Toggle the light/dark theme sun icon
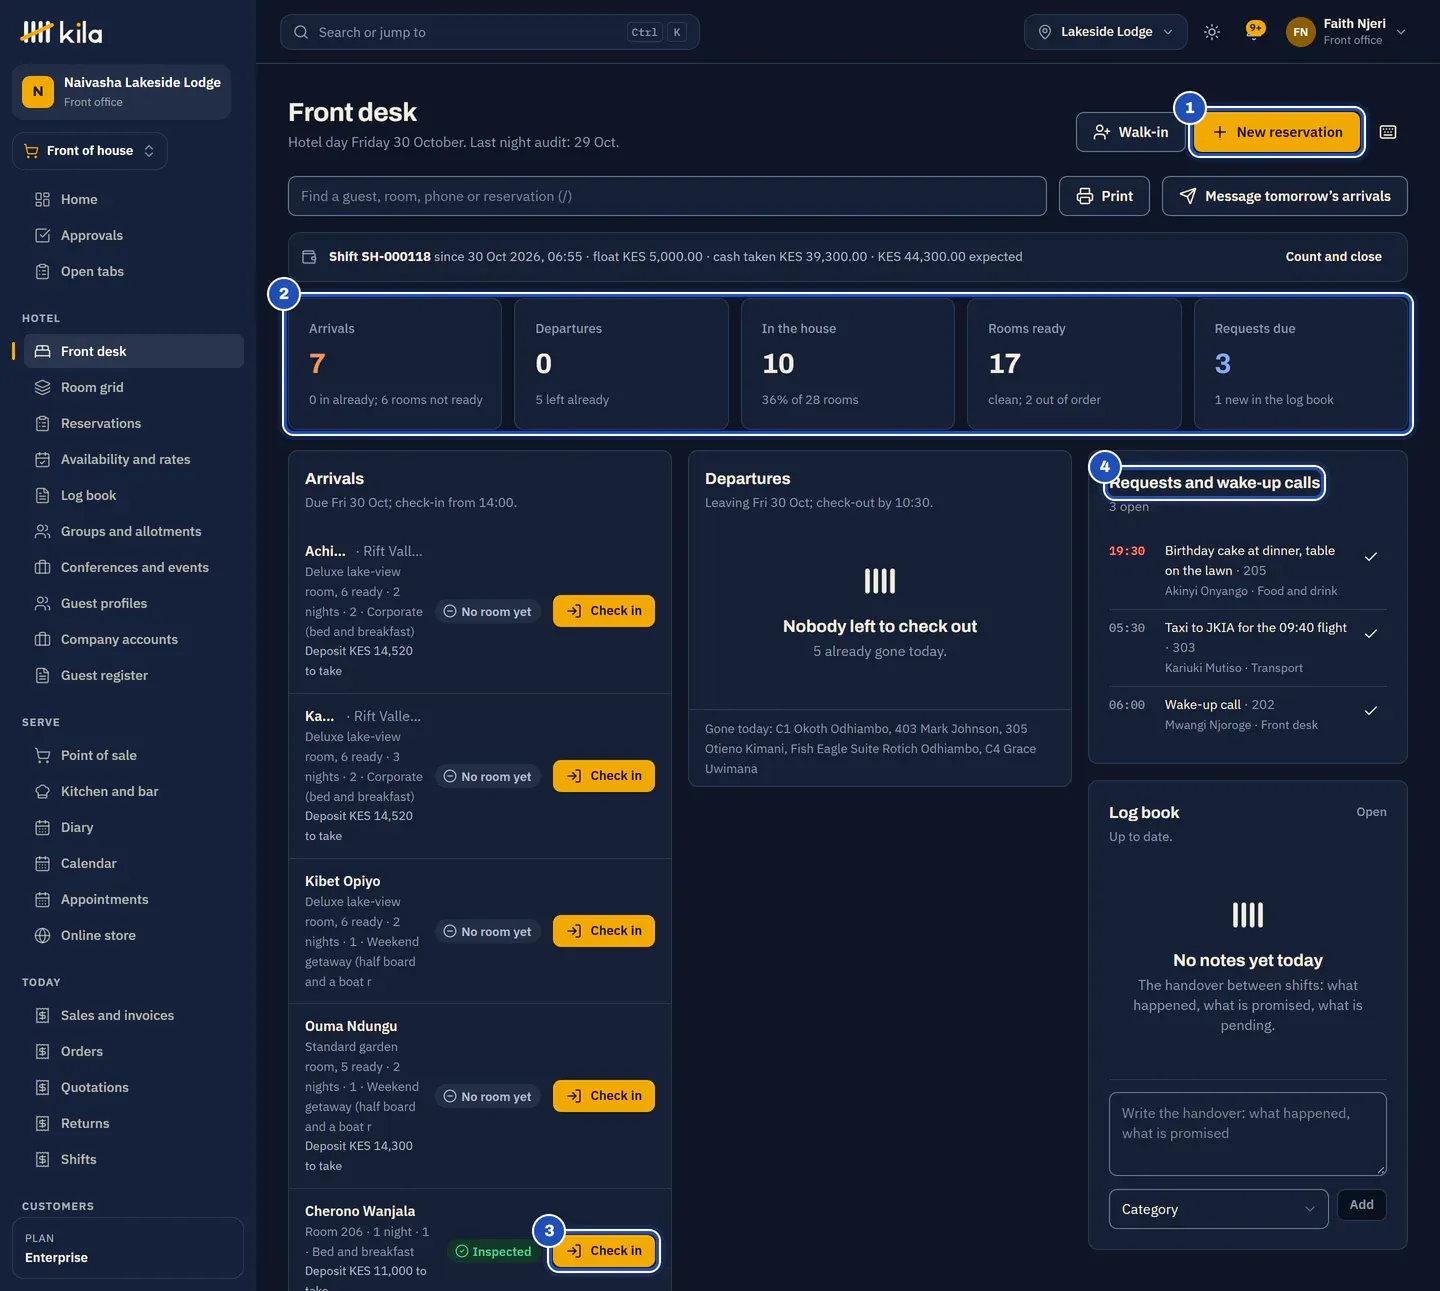Image resolution: width=1440 pixels, height=1291 pixels. [x=1212, y=32]
